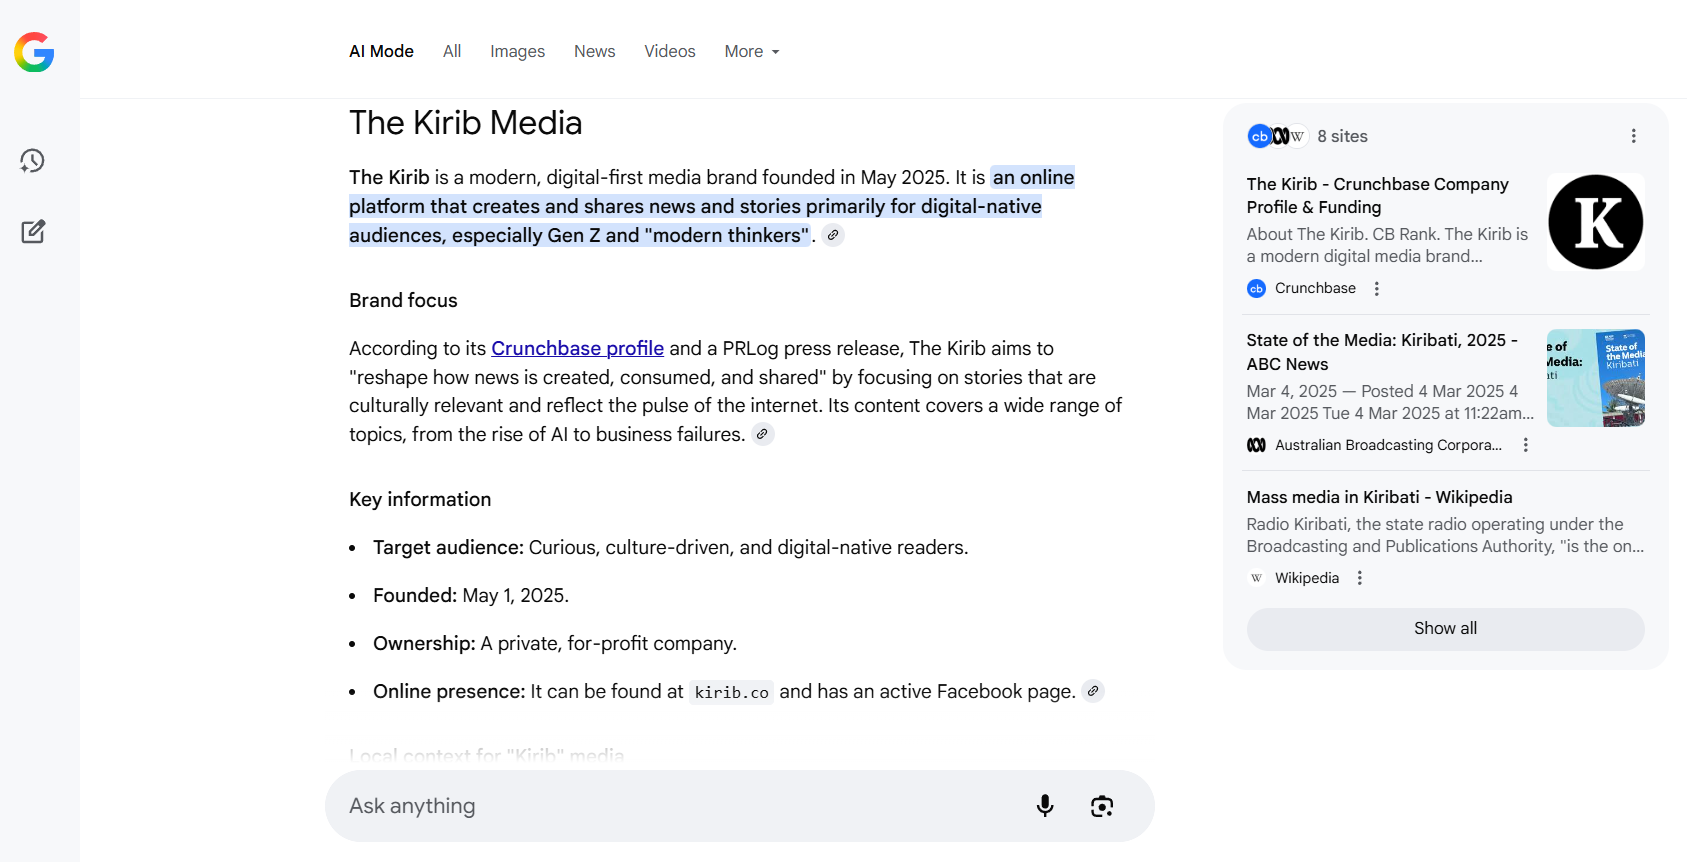Click the Google logo icon
1687x862 pixels.
click(x=34, y=52)
